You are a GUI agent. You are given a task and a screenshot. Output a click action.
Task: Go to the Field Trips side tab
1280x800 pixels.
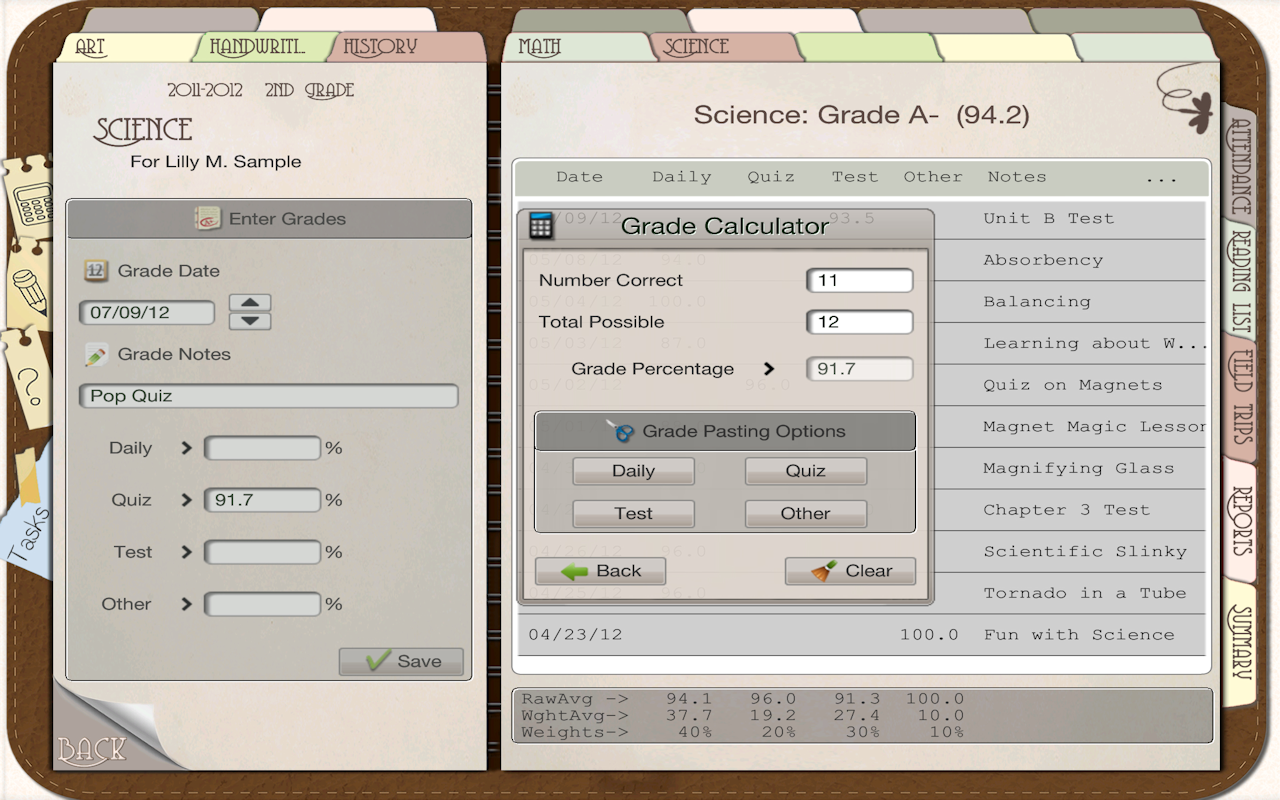tap(1240, 399)
